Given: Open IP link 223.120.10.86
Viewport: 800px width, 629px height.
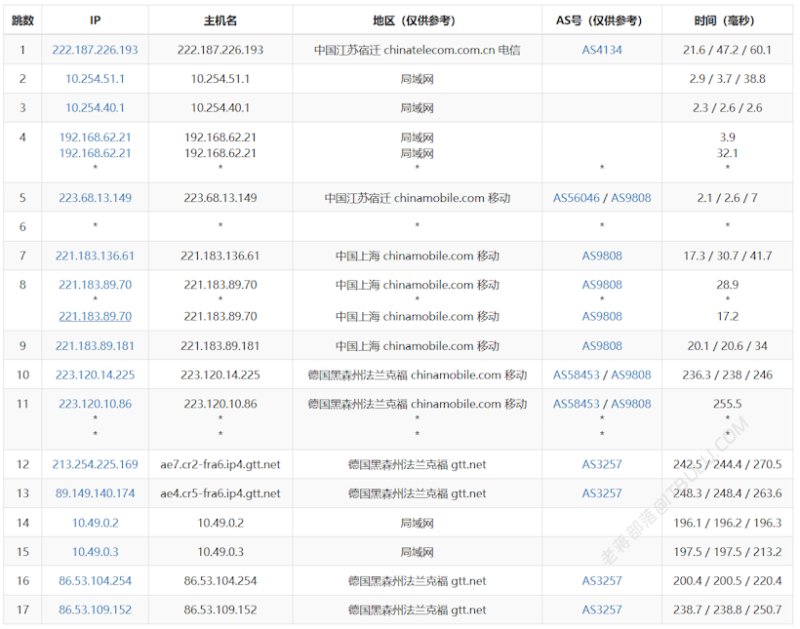Looking at the screenshot, I should pyautogui.click(x=95, y=404).
